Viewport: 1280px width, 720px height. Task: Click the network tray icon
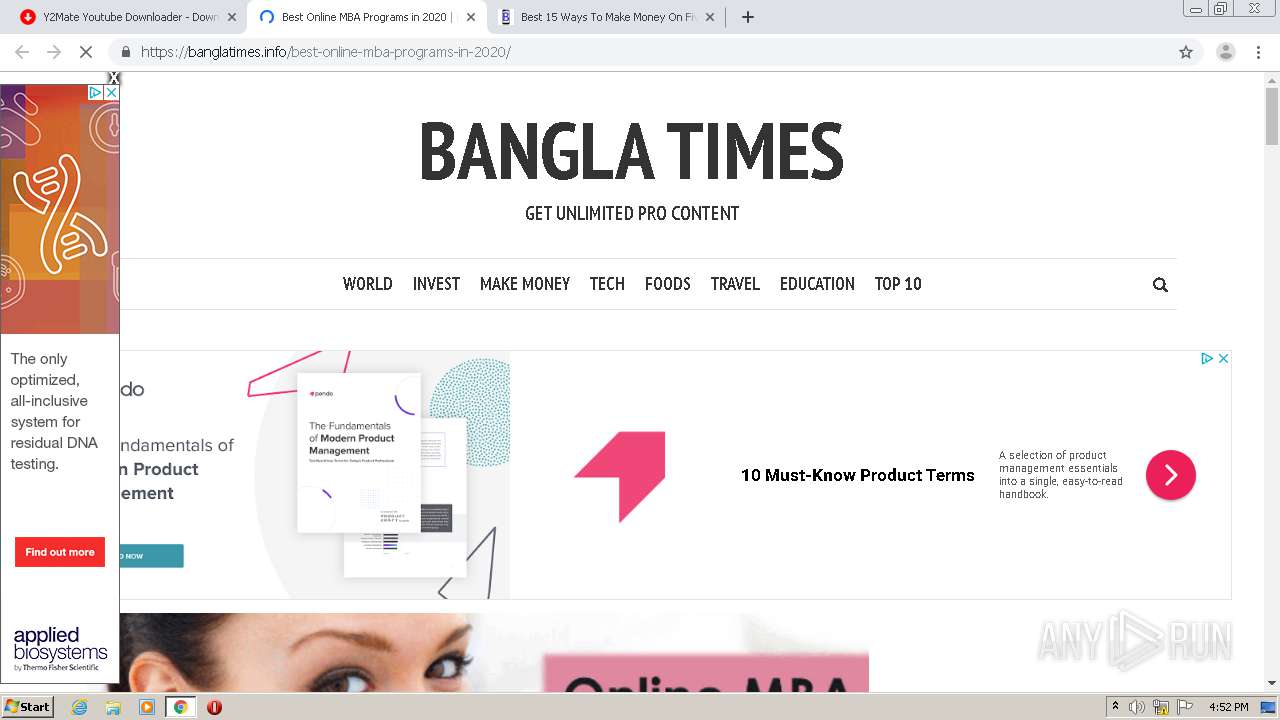(1161, 707)
